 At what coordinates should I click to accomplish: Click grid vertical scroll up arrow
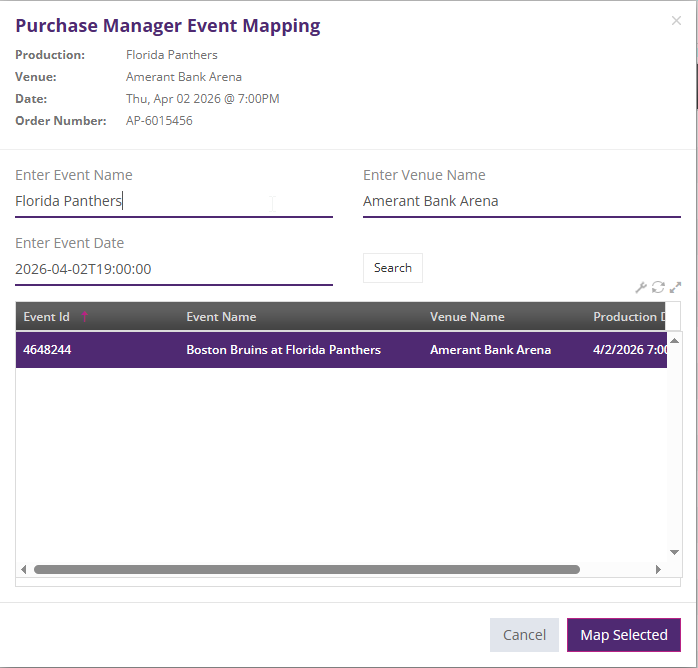point(674,340)
